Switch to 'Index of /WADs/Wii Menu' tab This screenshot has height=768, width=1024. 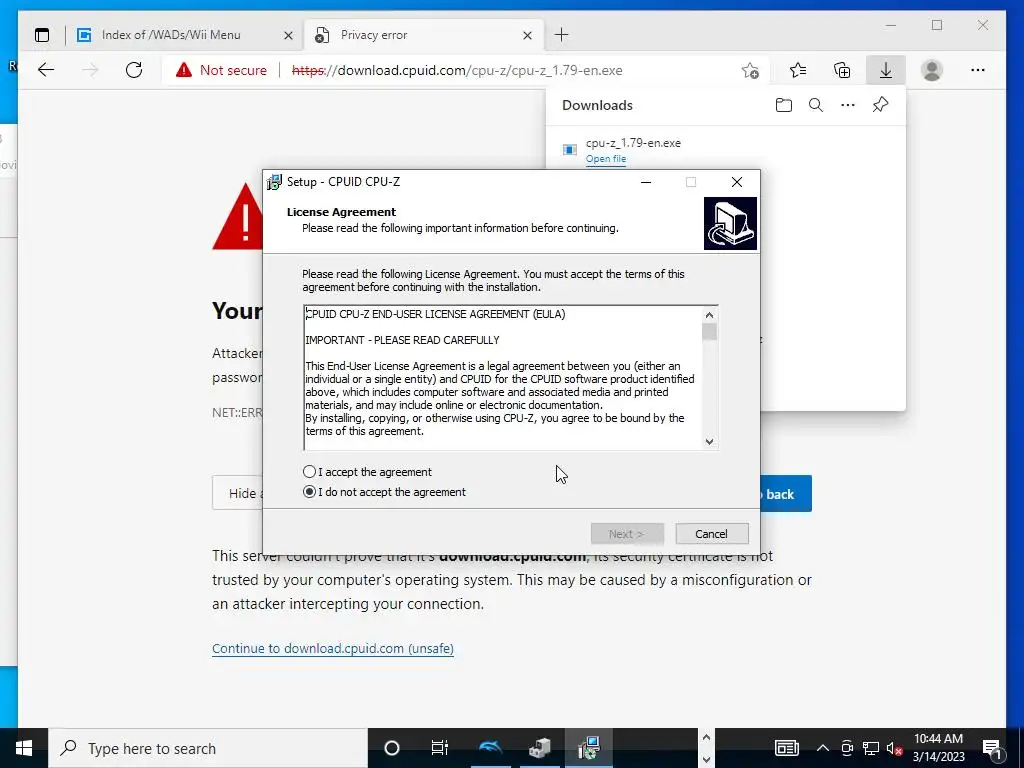point(171,35)
